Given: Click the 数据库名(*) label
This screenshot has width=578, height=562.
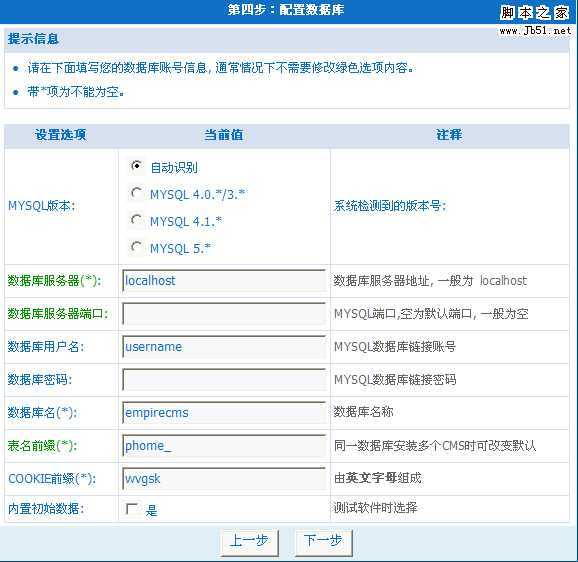Looking at the screenshot, I should [42, 412].
